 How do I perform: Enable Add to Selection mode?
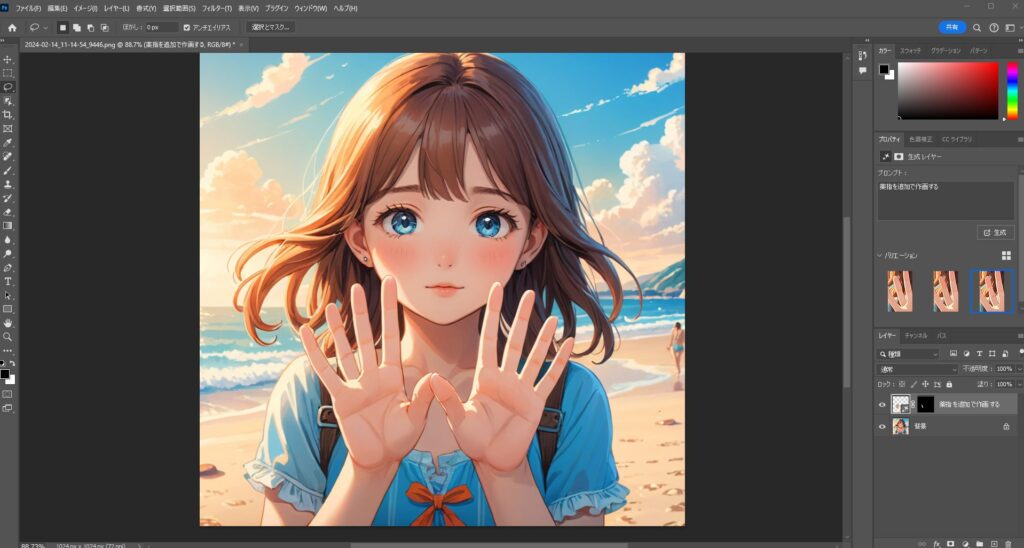(x=76, y=27)
